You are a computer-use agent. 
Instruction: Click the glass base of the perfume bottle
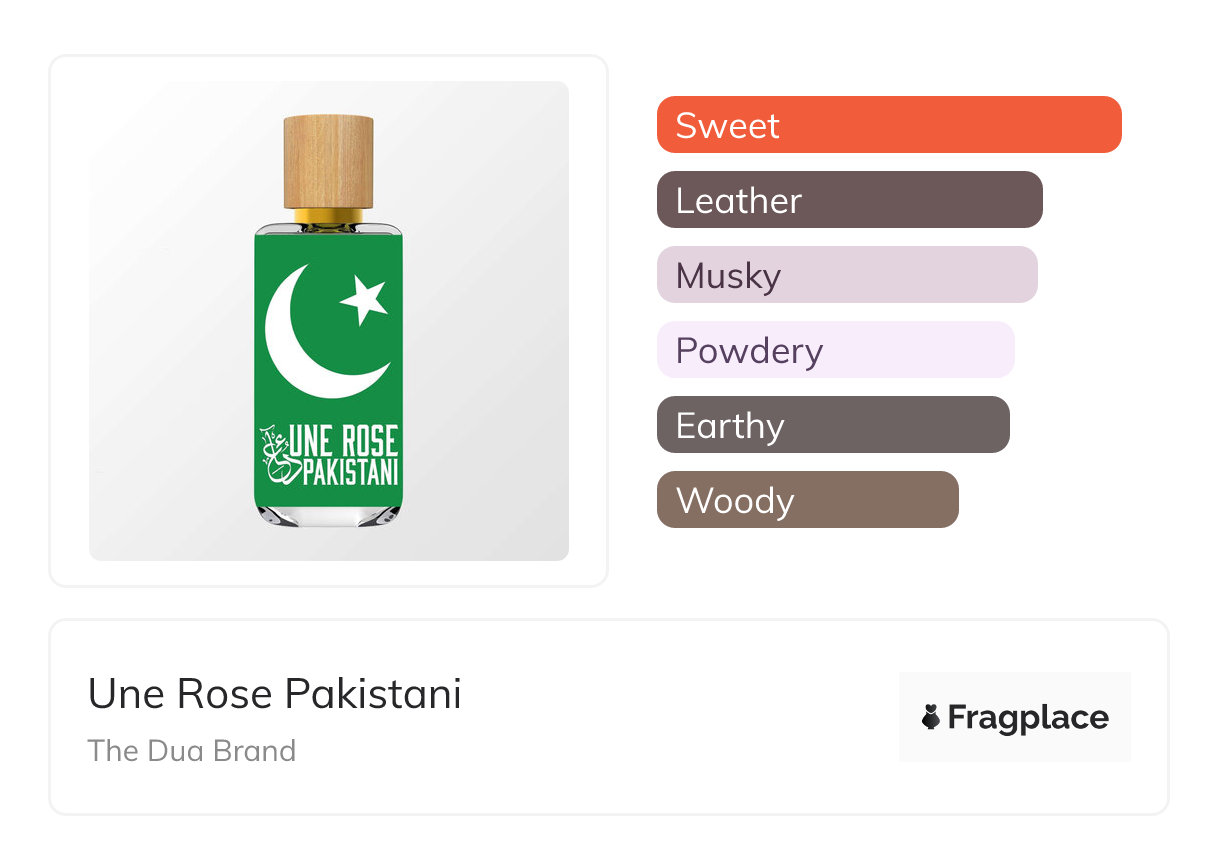pos(328,516)
